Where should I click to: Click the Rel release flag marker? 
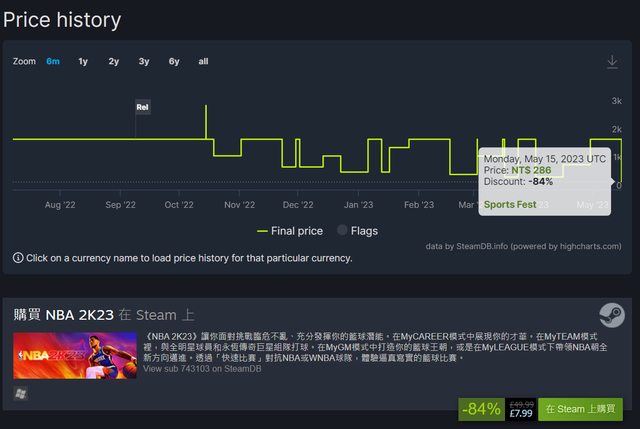(x=142, y=107)
